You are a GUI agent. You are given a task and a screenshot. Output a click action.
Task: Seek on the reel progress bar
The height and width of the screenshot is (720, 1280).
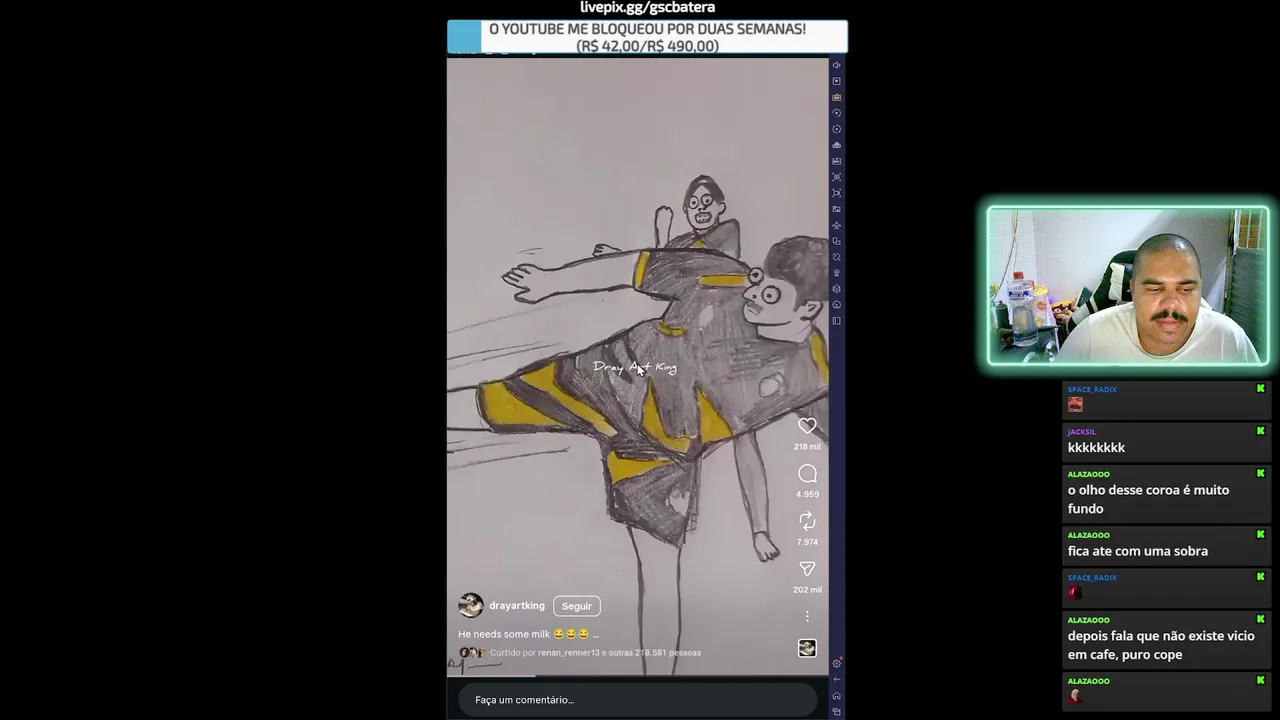(637, 676)
